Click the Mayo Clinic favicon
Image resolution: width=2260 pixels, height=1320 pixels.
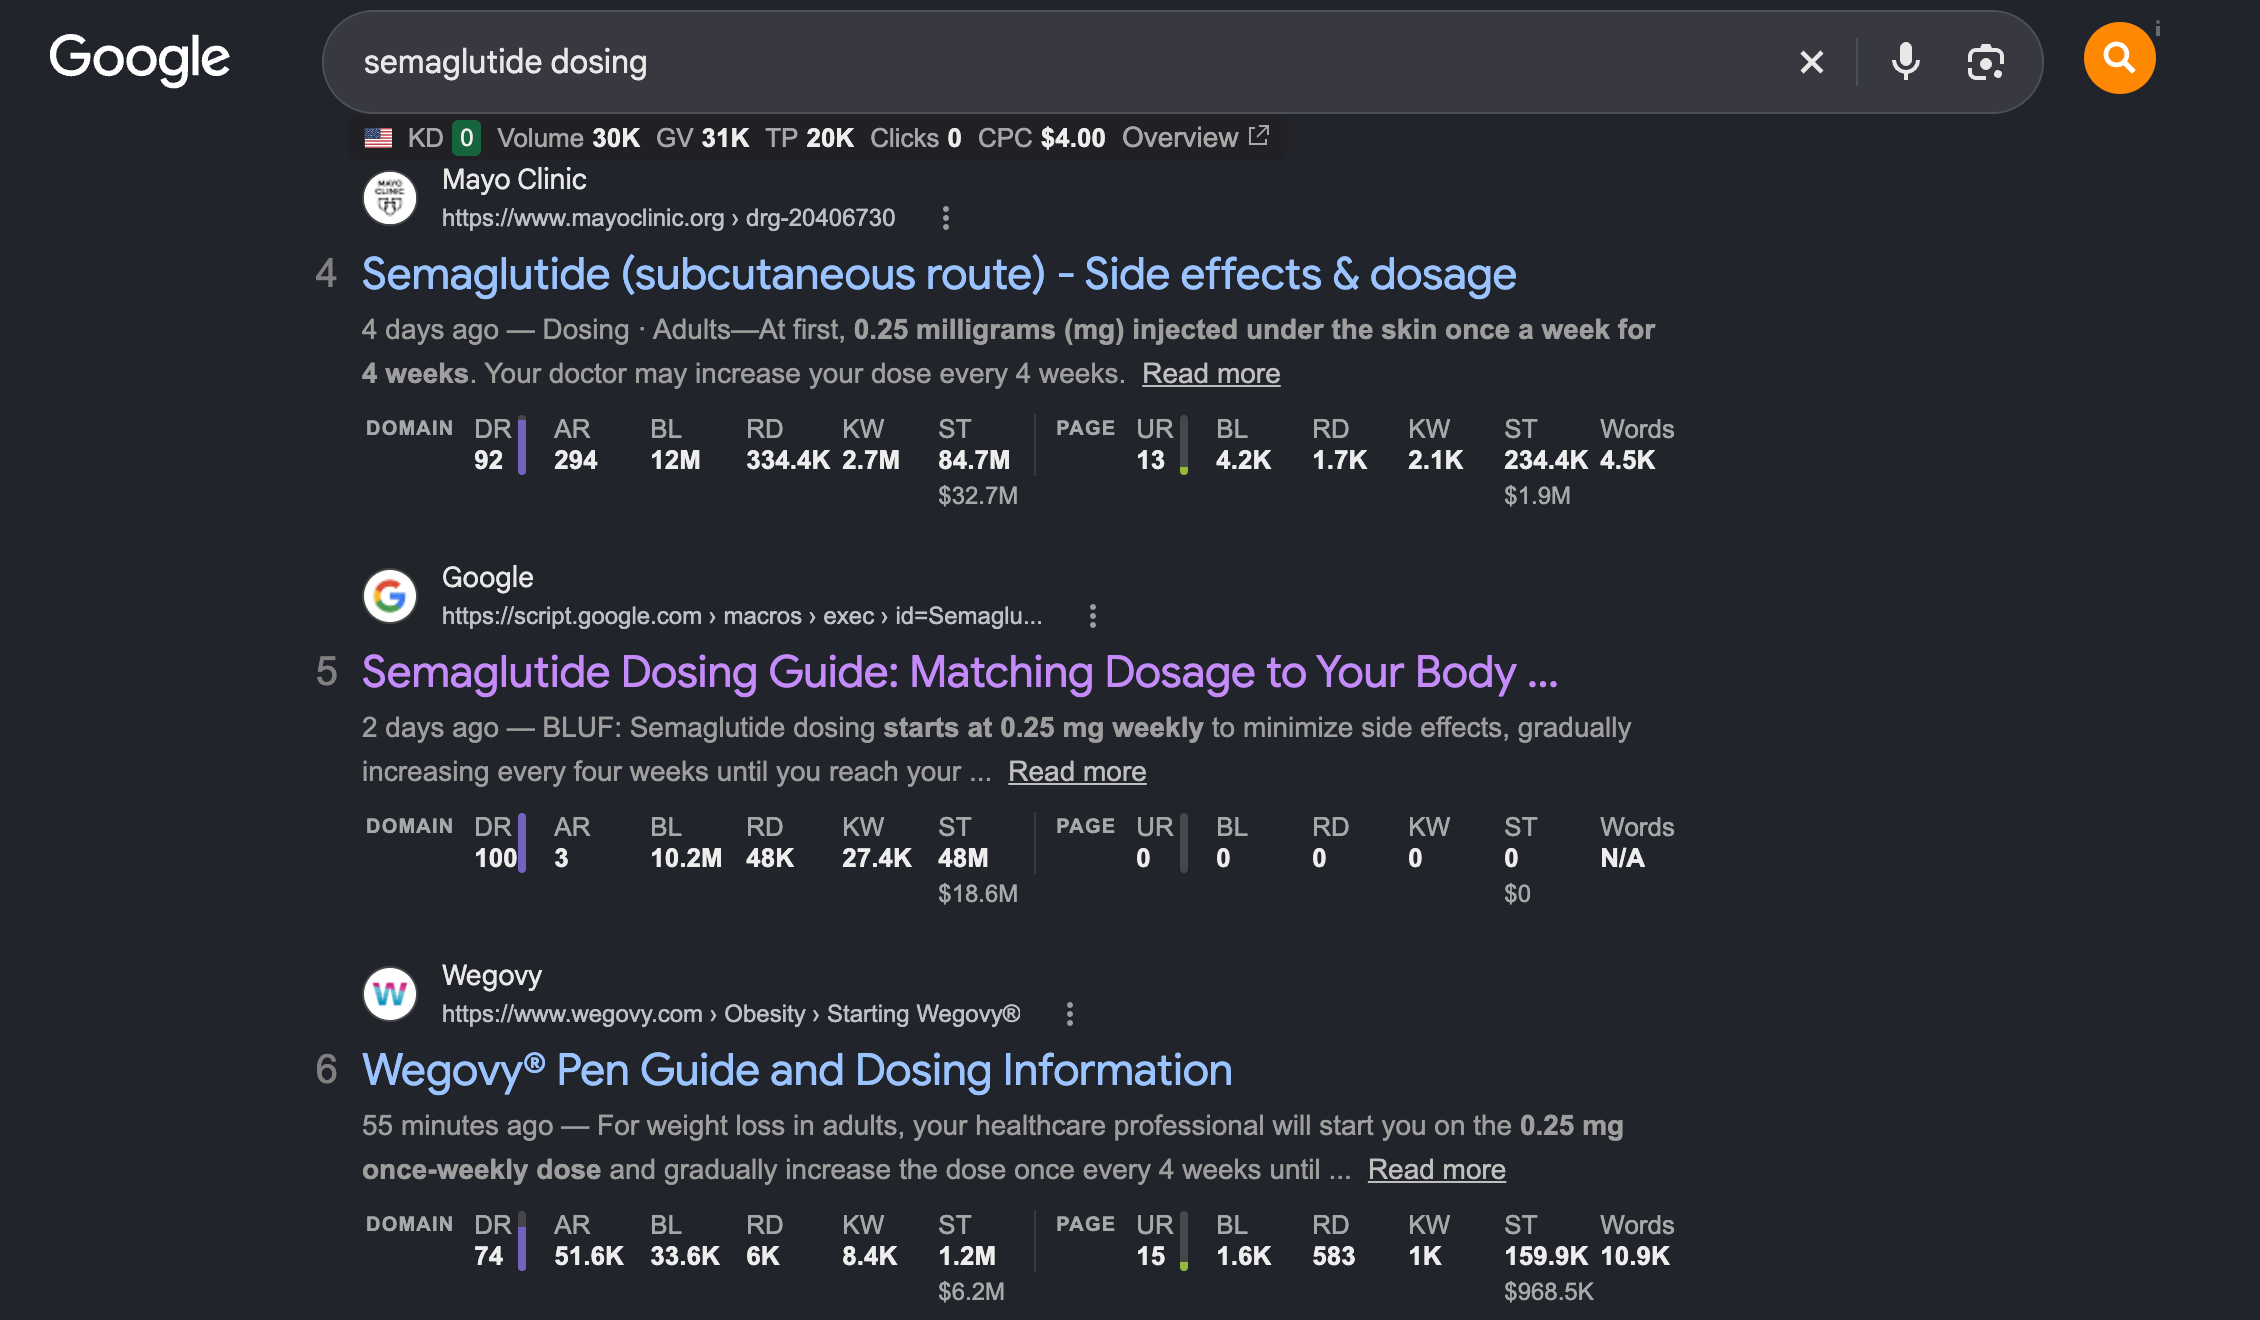(x=390, y=197)
